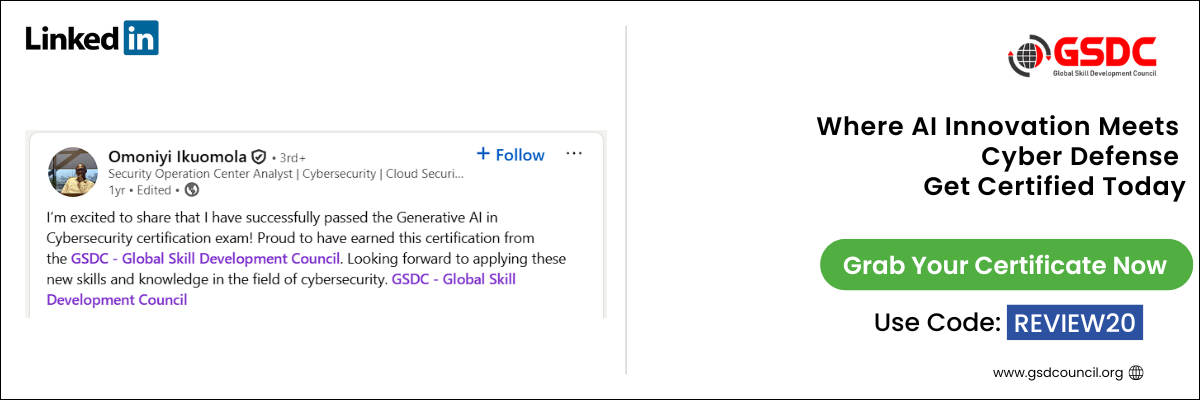The height and width of the screenshot is (400, 1200).
Task: Click the GSDC globe logo icon
Action: [x=1028, y=55]
